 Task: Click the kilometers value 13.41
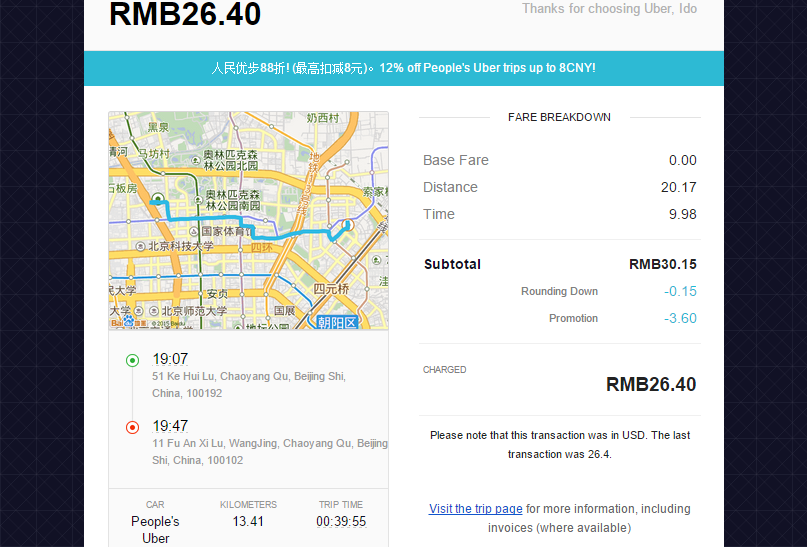(x=248, y=521)
